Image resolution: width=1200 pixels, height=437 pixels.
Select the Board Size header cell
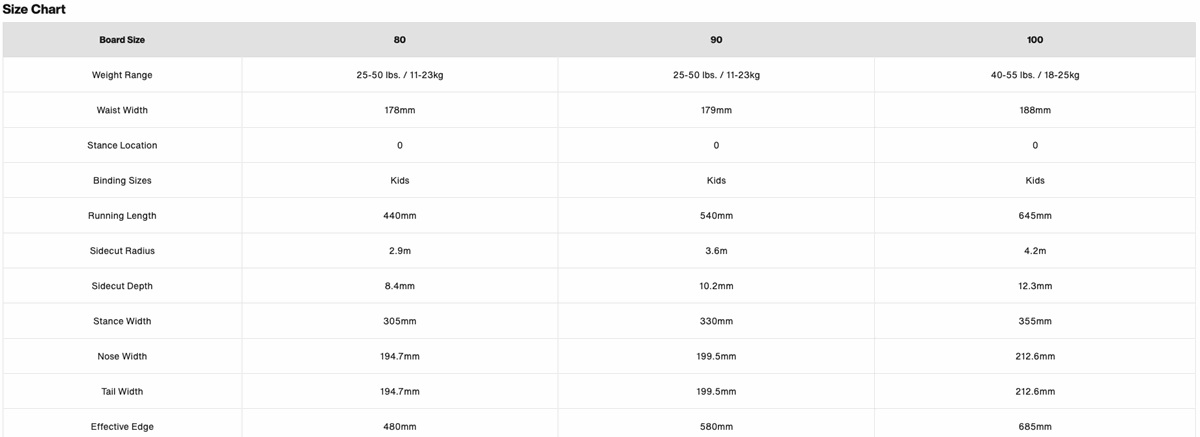pos(122,40)
